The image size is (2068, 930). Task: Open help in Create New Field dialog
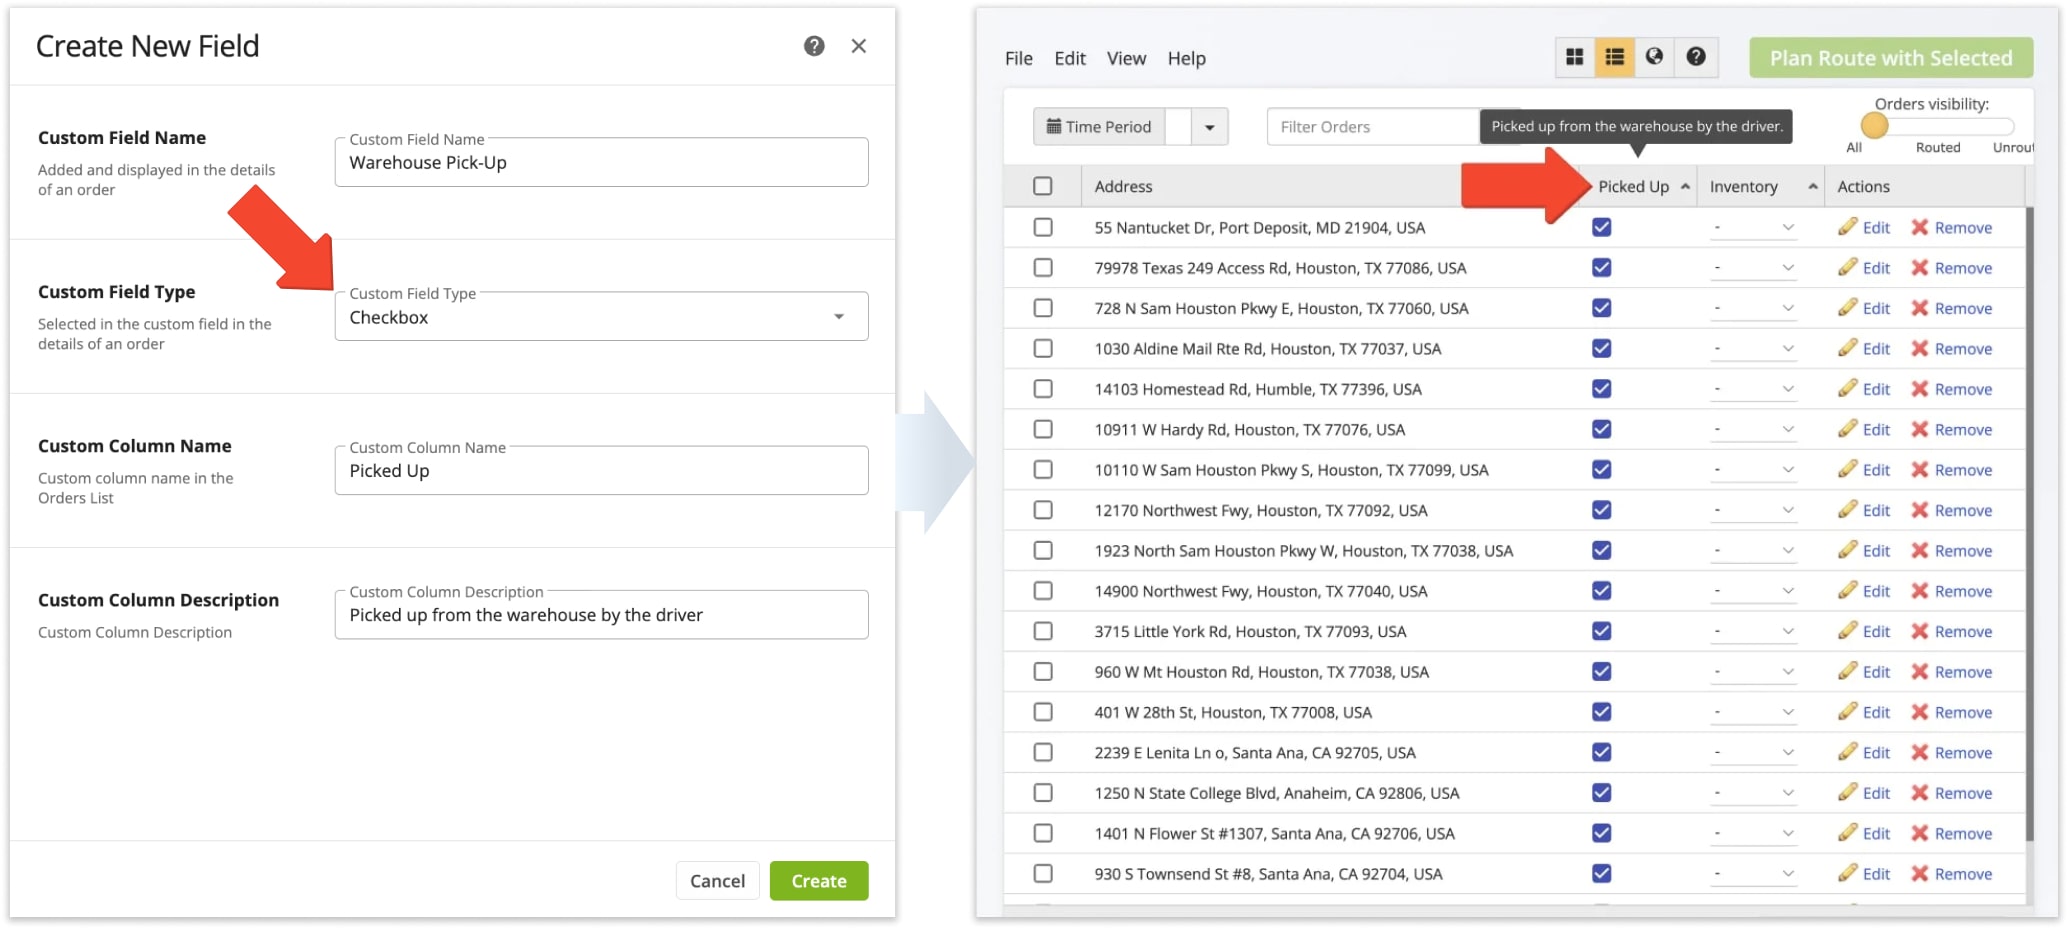tap(814, 46)
